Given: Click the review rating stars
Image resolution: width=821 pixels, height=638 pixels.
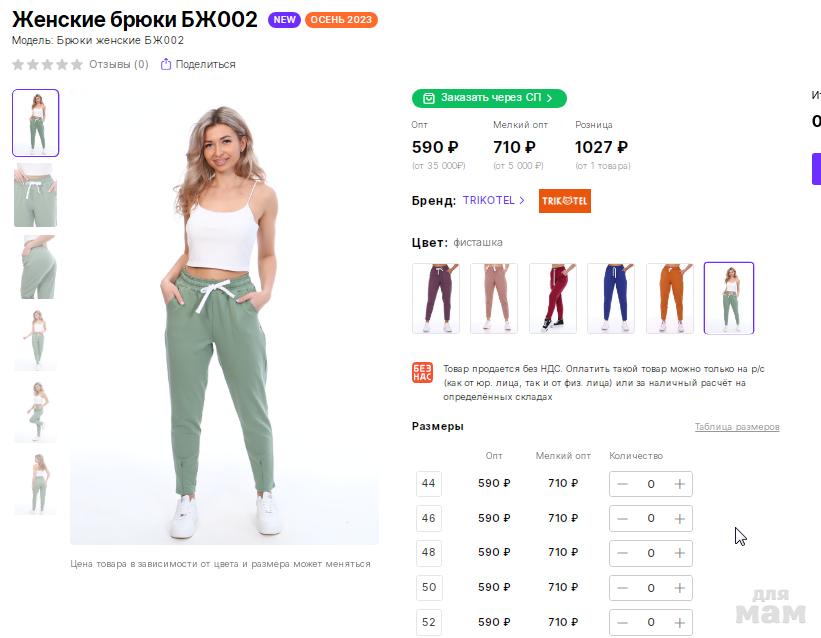Looking at the screenshot, I should pos(48,64).
